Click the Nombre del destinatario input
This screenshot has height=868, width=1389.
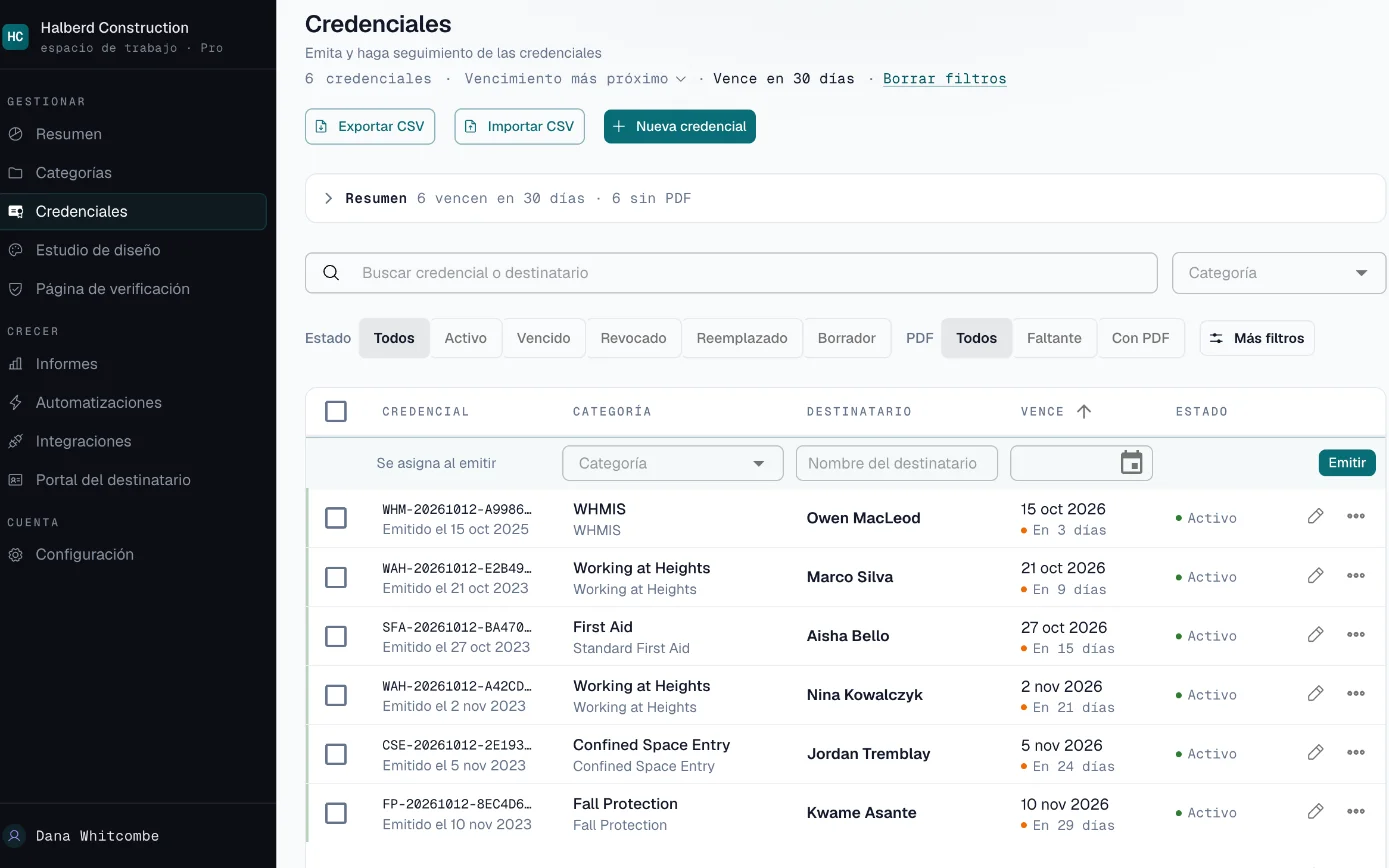[897, 463]
